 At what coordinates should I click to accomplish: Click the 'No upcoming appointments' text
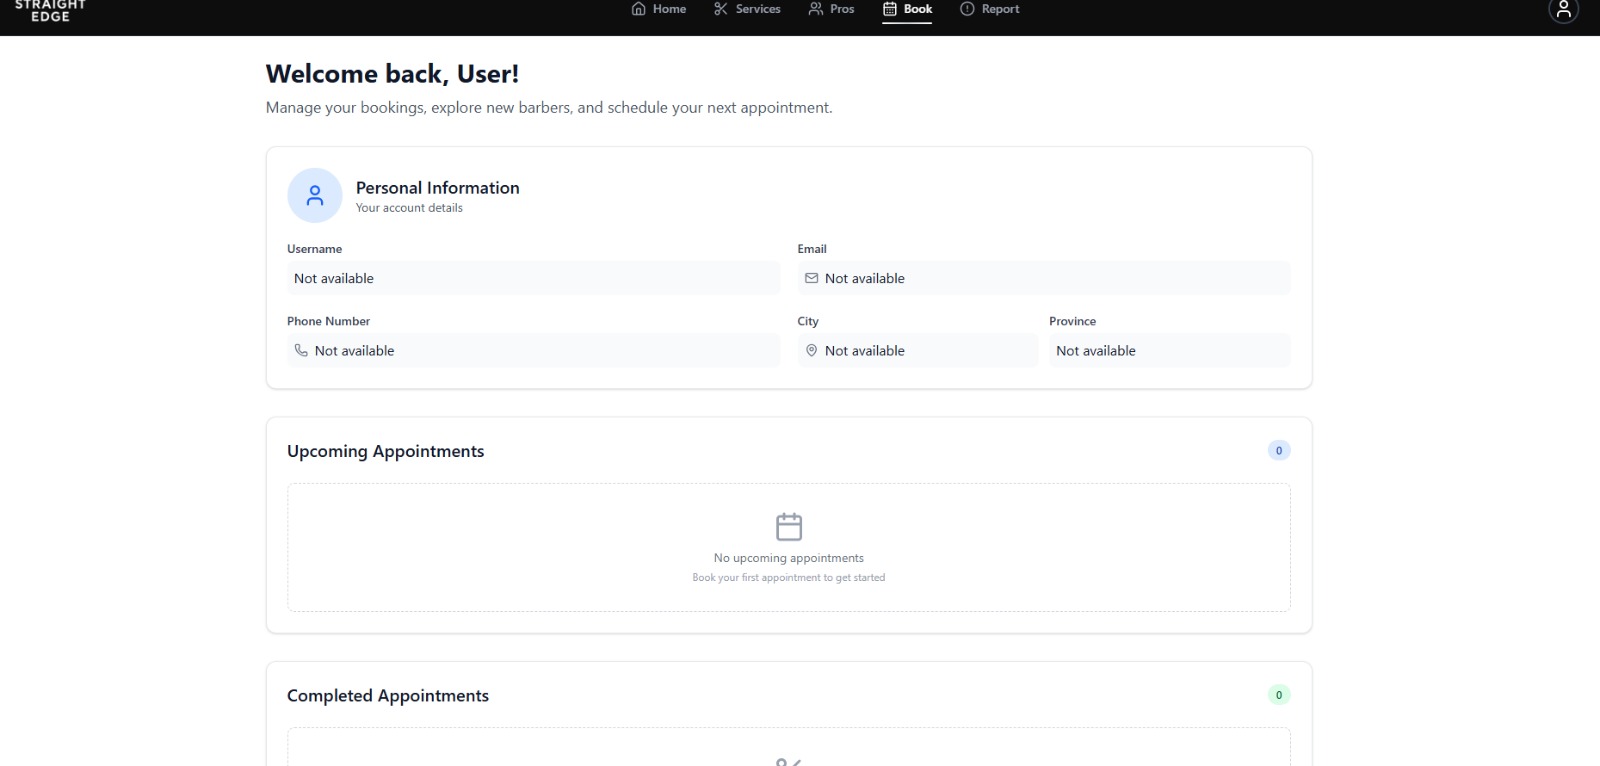click(x=789, y=558)
